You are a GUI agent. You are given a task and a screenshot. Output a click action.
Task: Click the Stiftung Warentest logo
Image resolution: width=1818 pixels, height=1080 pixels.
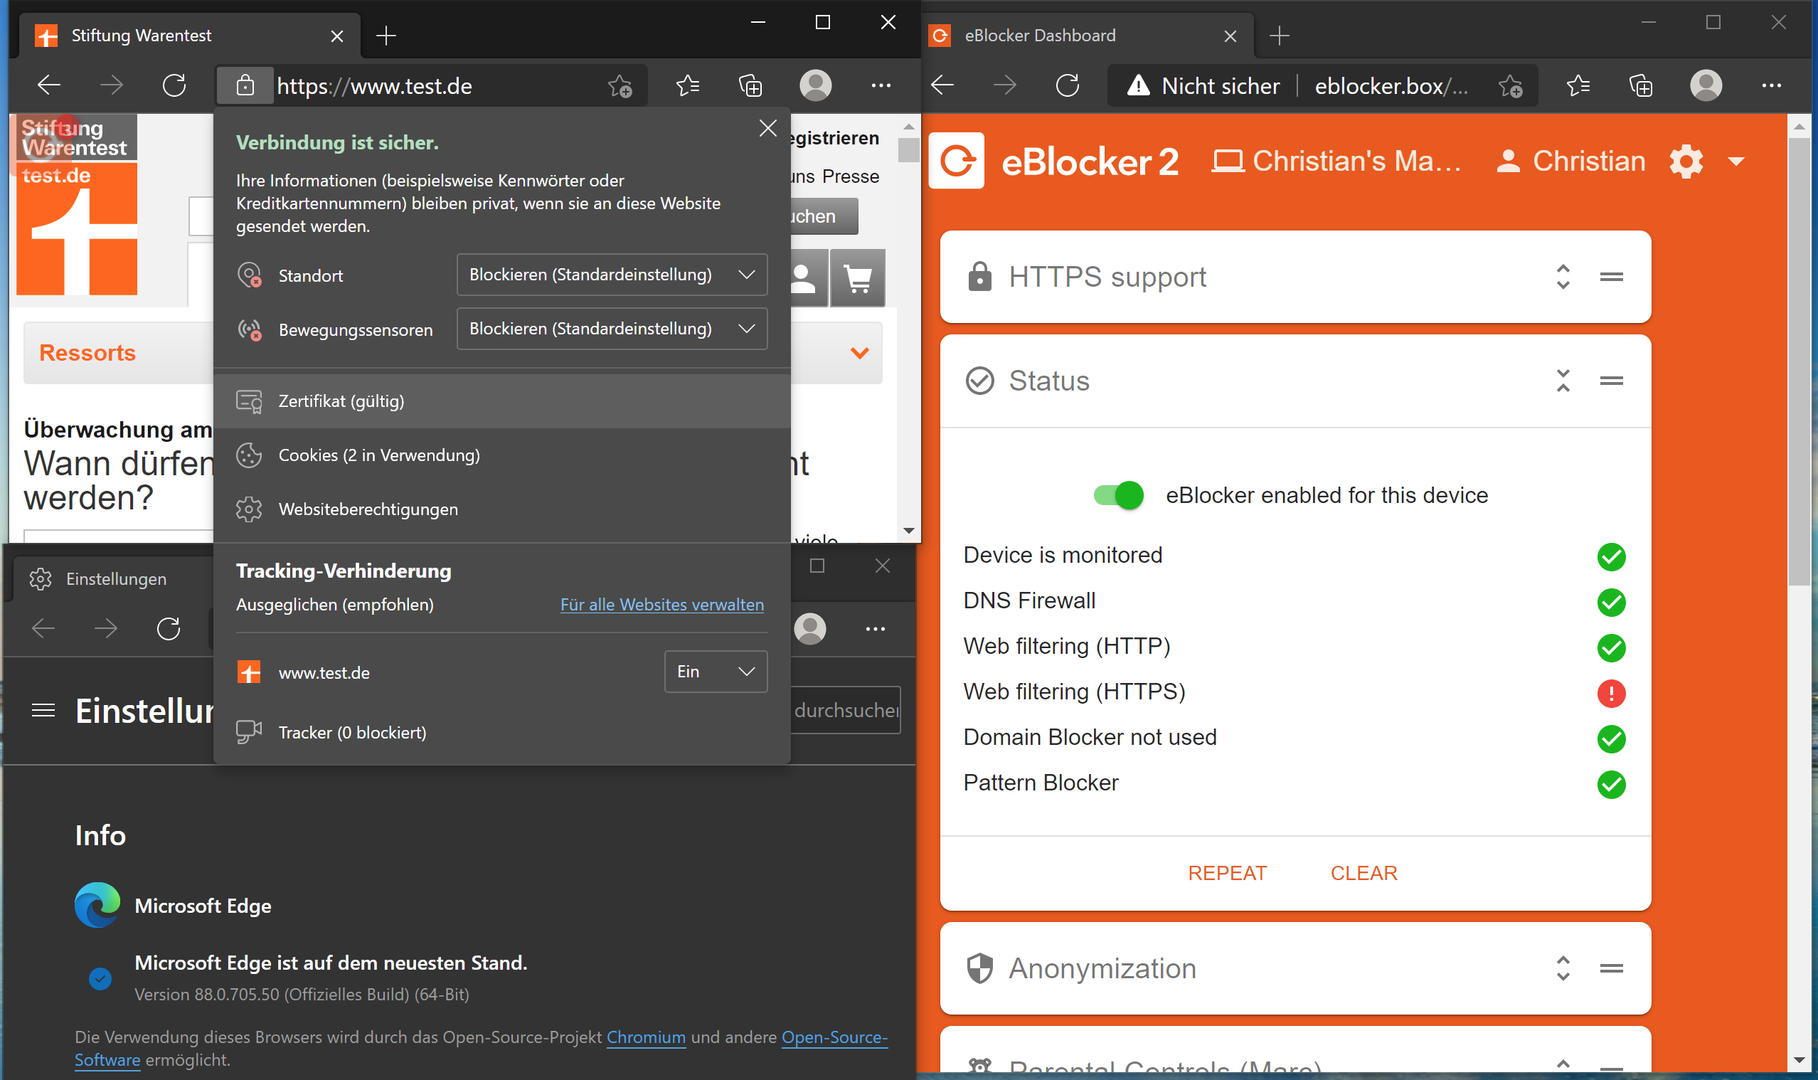pyautogui.click(x=77, y=205)
